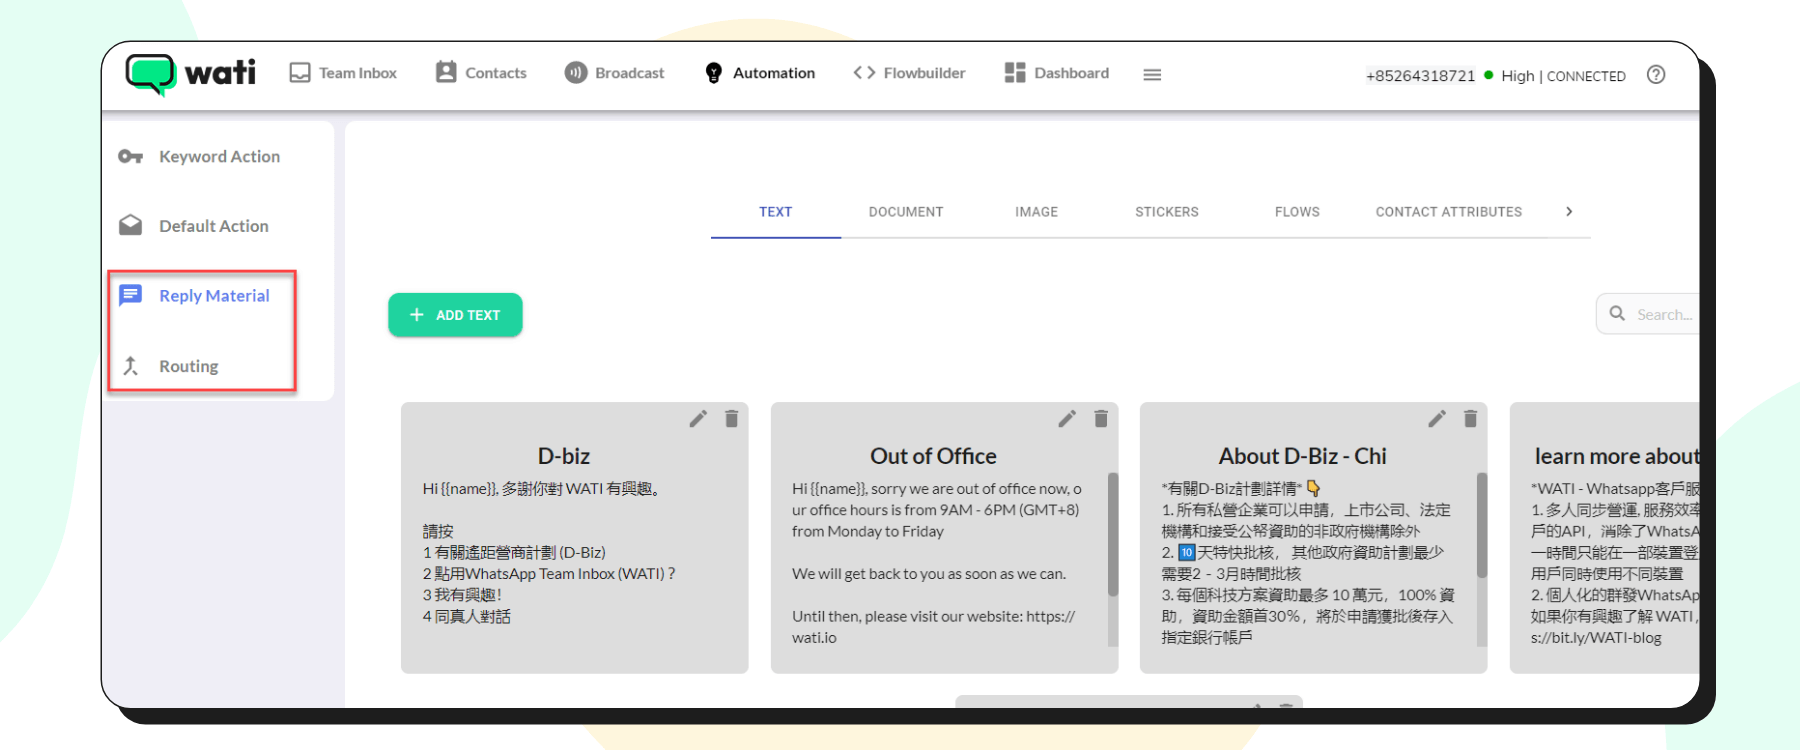1800x750 pixels.
Task: Open Team Inbox from the top navigation
Action: [343, 73]
